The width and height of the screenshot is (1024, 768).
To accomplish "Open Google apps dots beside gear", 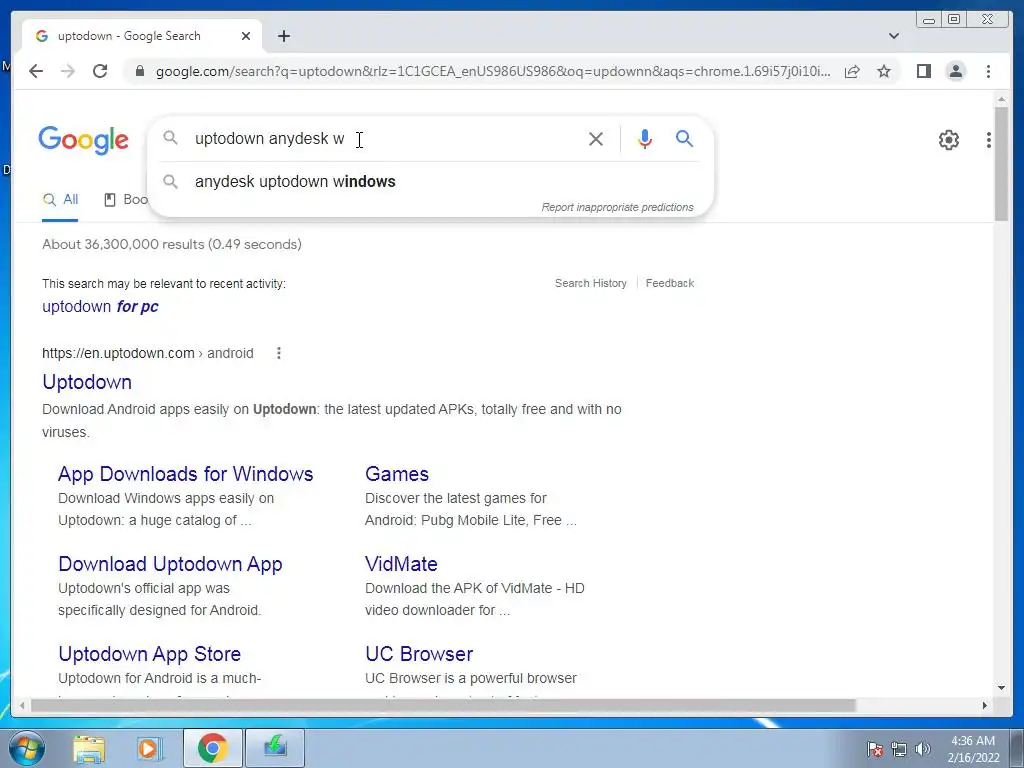I will coord(989,140).
